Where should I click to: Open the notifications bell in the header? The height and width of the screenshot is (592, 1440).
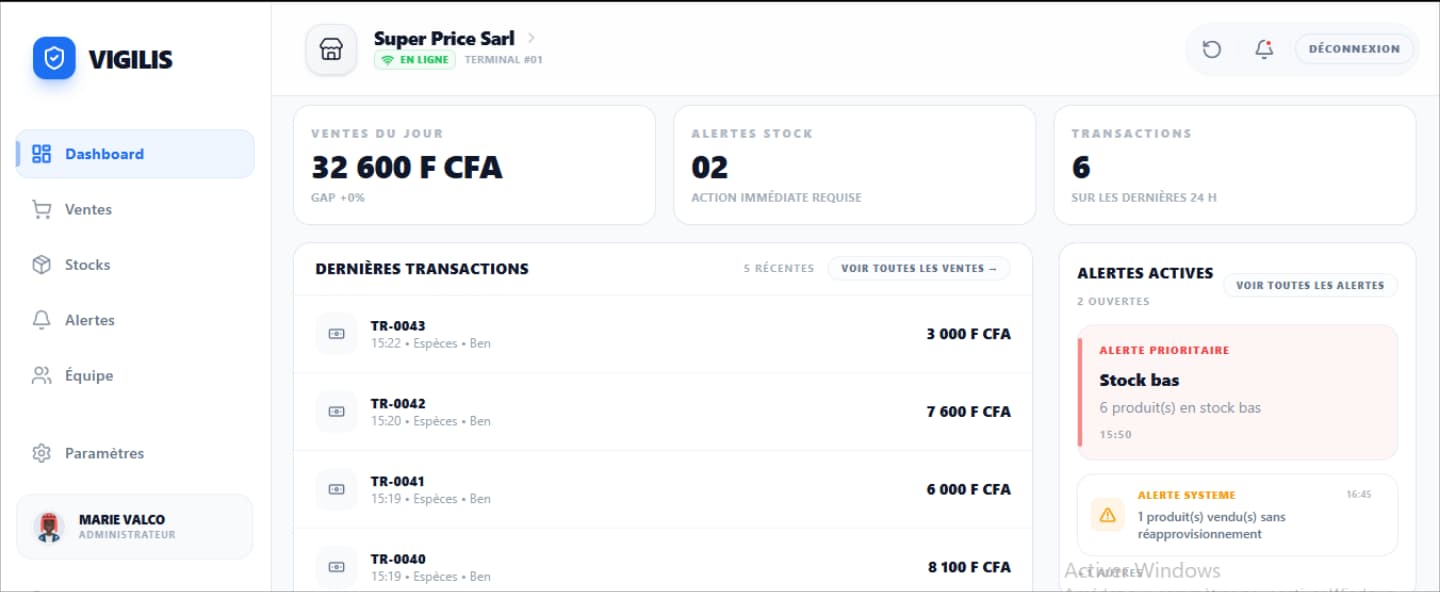pos(1263,48)
